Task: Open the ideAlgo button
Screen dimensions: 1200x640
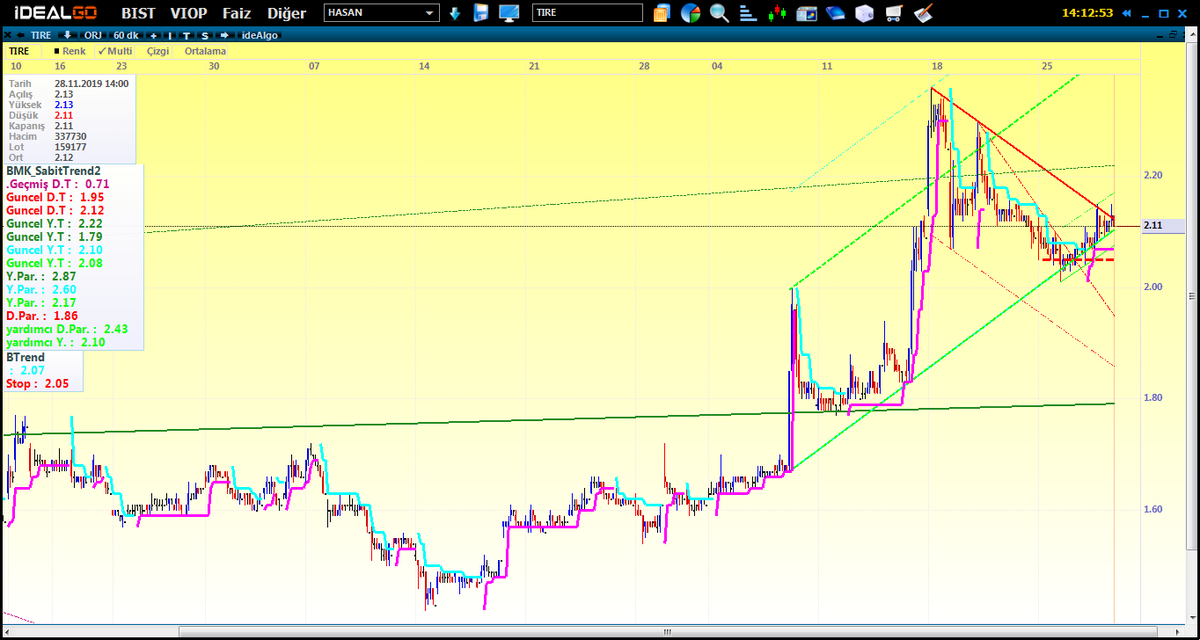Action: point(260,34)
